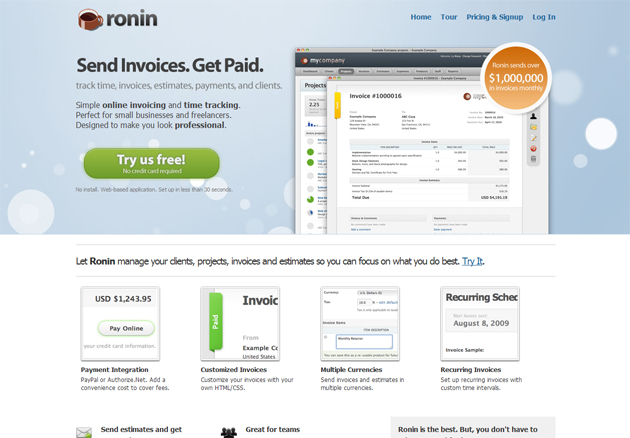Screen dimensions: 630x438
Task: Go to Pricing & Signup page
Action: coord(495,17)
